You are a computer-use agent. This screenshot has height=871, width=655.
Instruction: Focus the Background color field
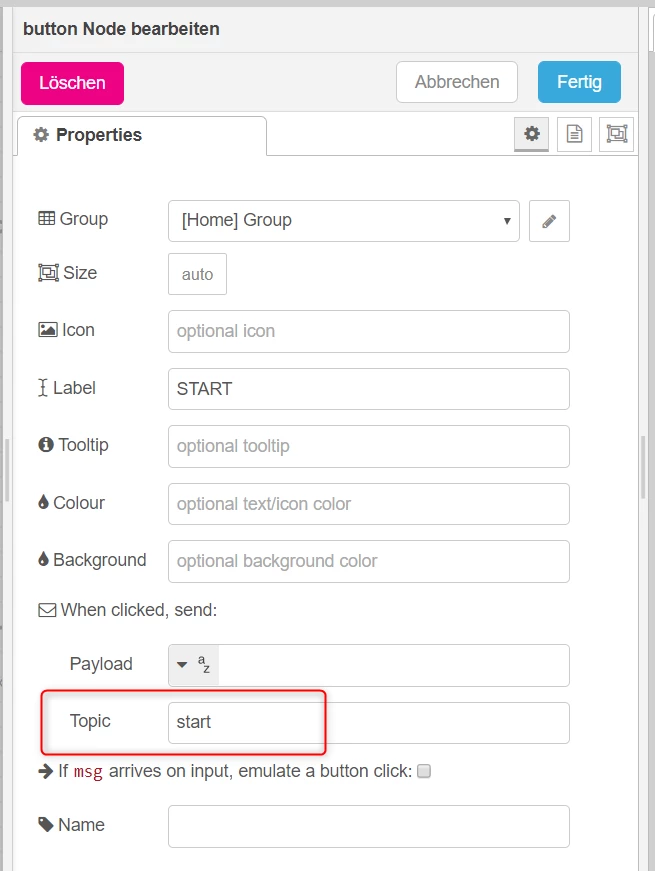[x=369, y=561]
